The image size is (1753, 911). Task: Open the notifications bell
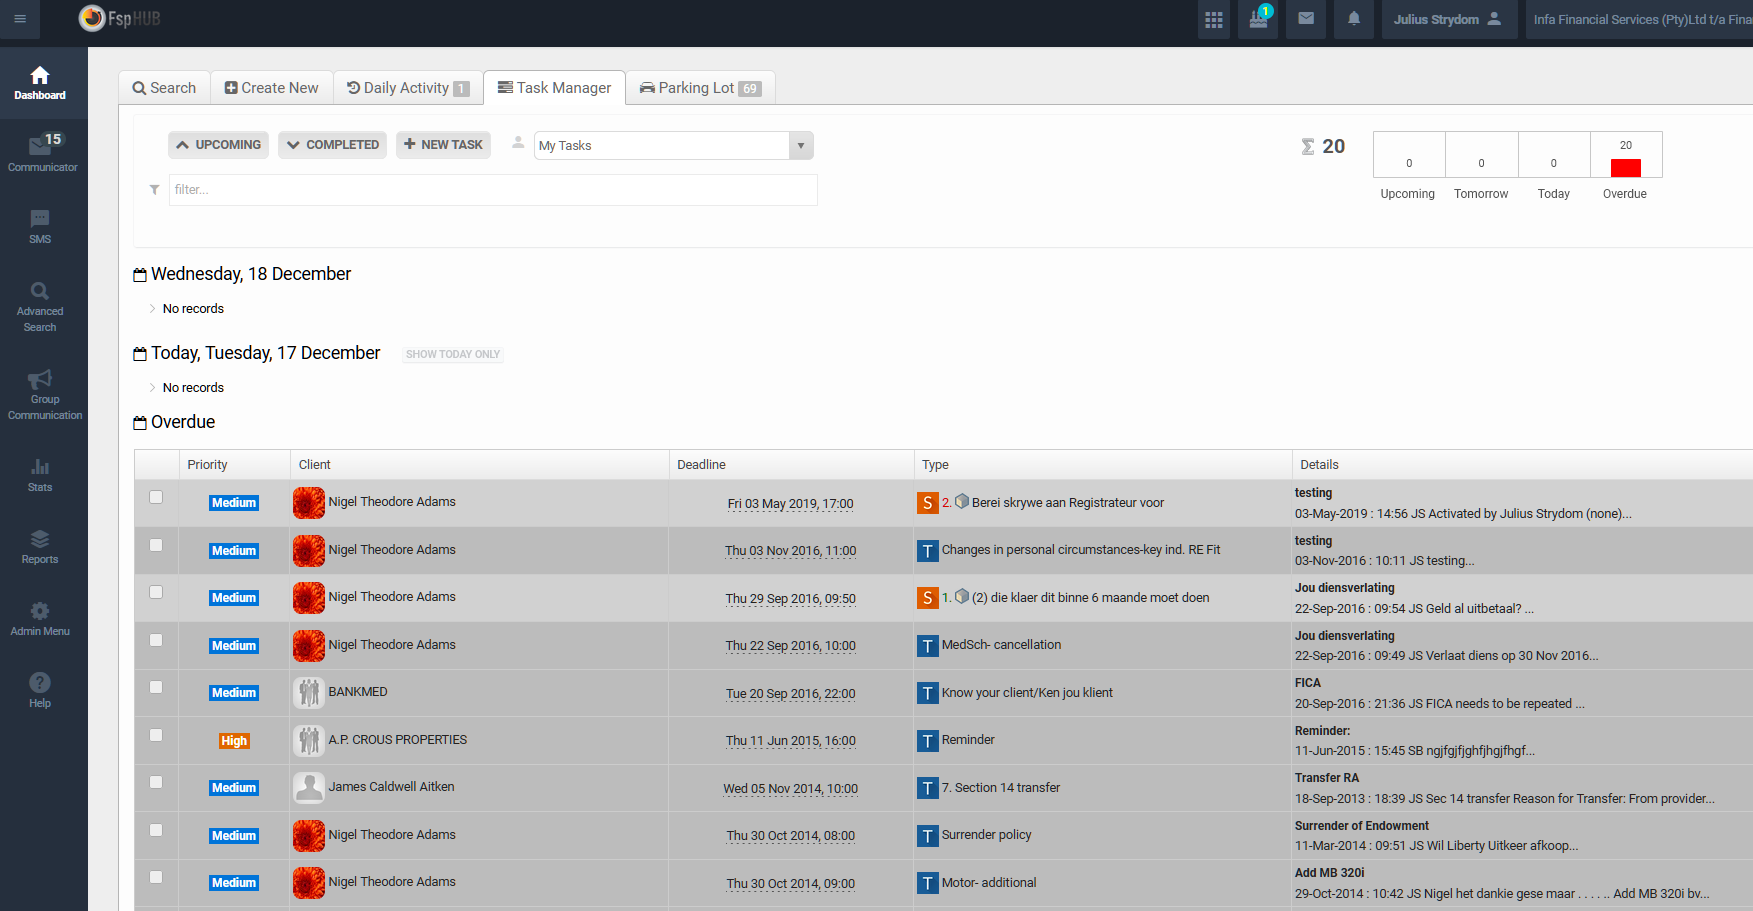point(1354,19)
